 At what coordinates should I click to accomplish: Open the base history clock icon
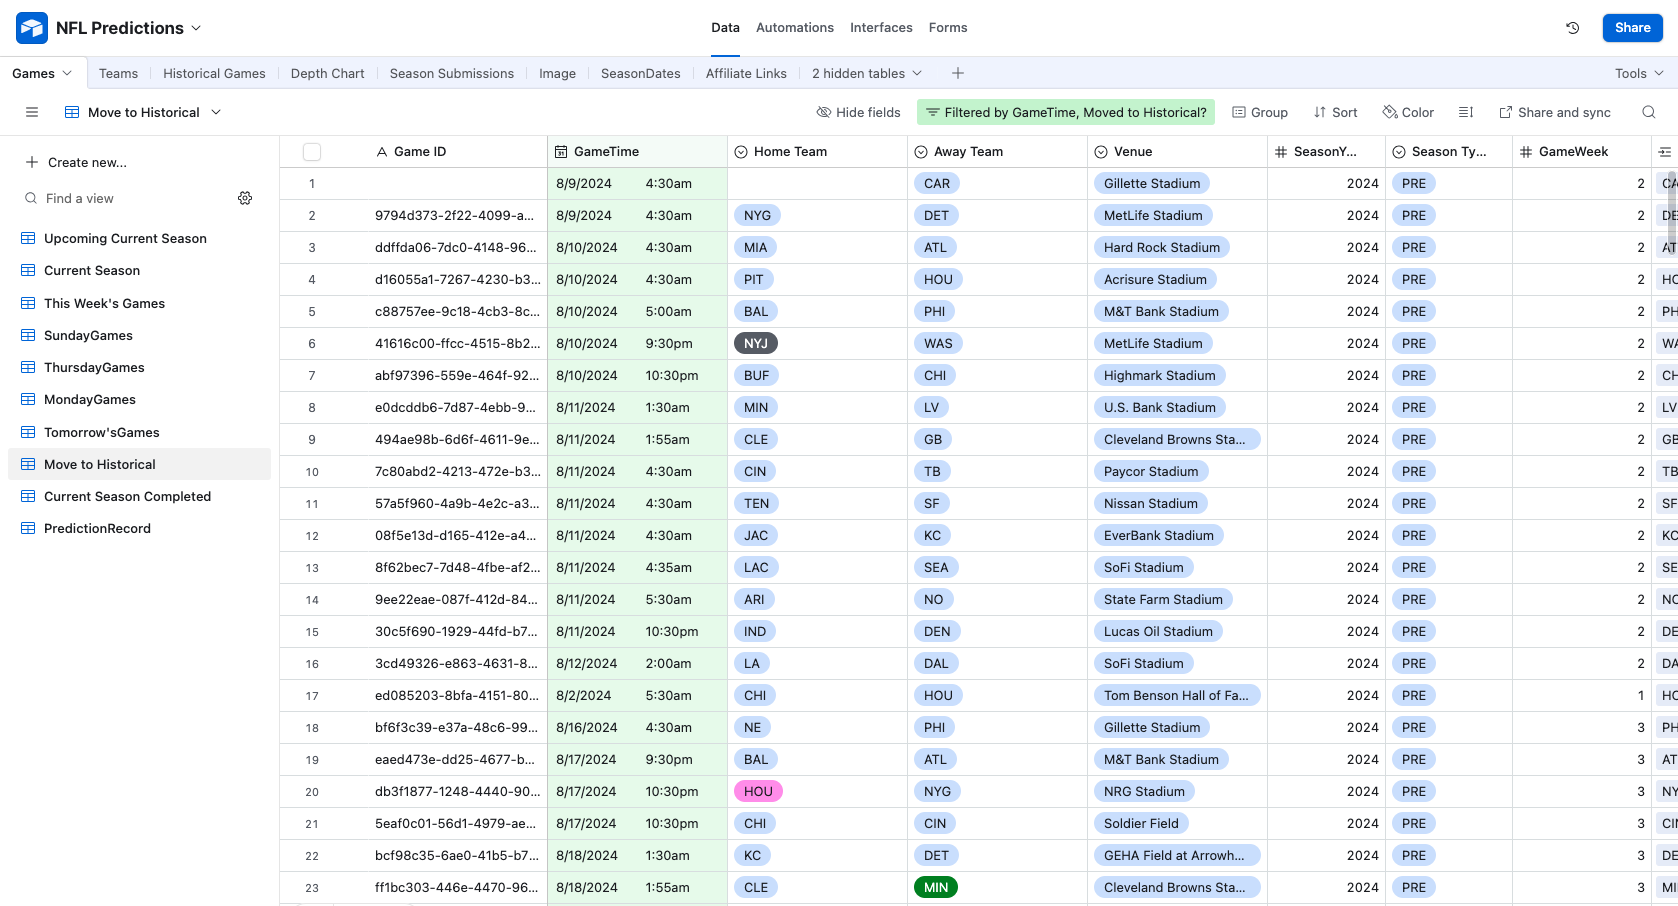coord(1573,28)
